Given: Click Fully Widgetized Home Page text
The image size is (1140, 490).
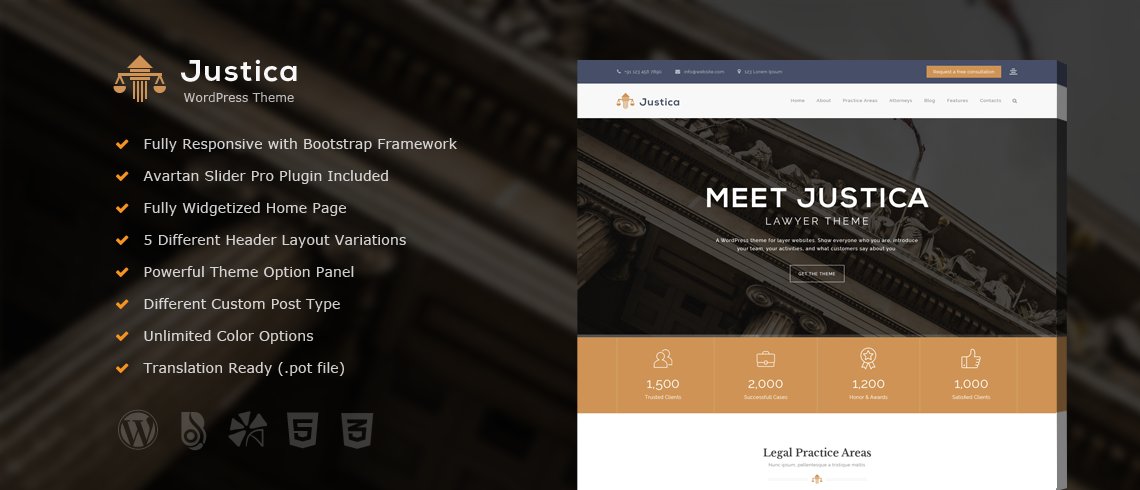Looking at the screenshot, I should pyautogui.click(x=244, y=208).
